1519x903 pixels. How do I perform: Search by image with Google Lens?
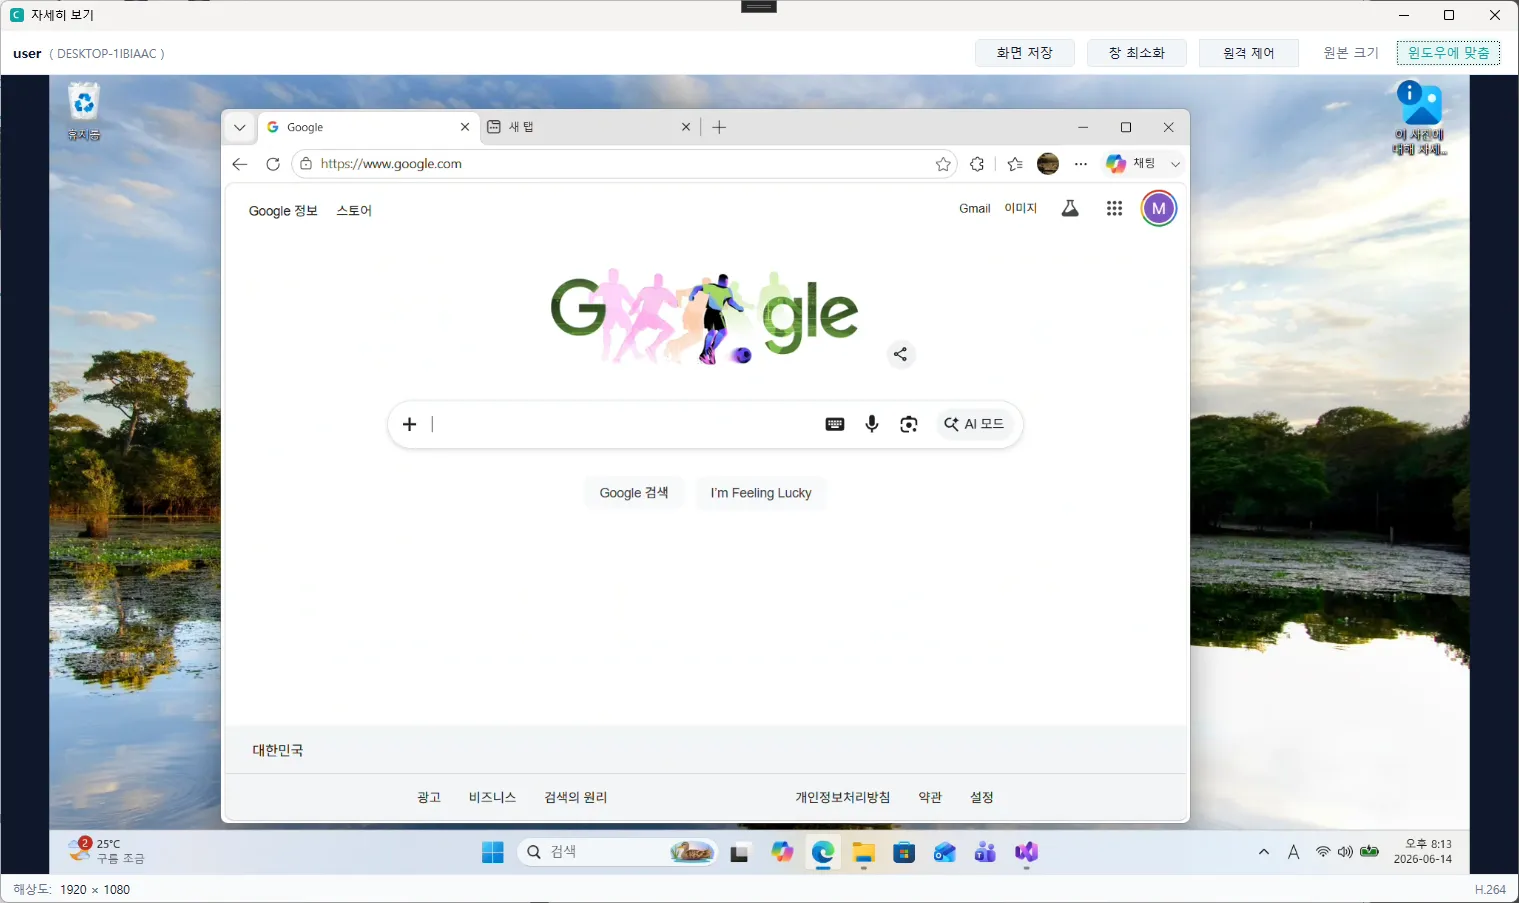[x=909, y=424]
